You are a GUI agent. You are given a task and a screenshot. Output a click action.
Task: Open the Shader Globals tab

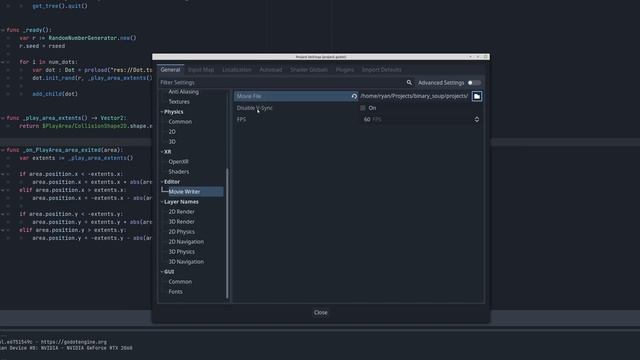click(309, 70)
